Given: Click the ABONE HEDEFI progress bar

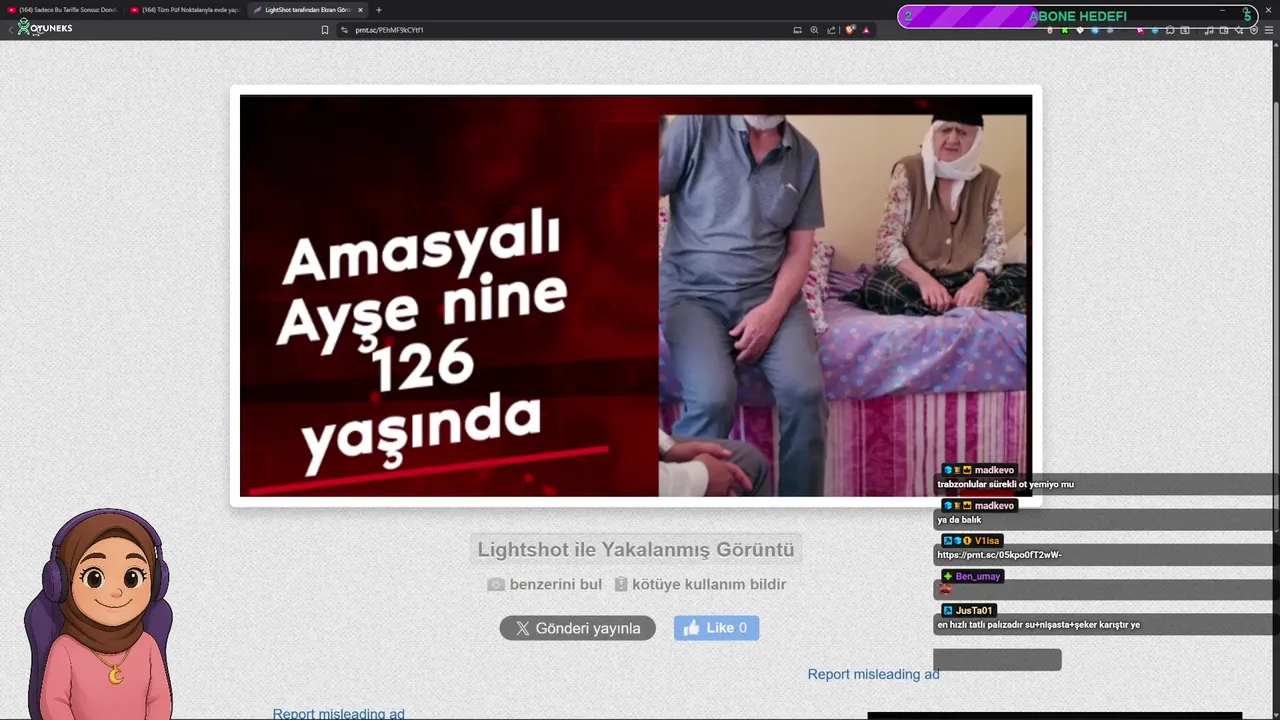Looking at the screenshot, I should tap(1077, 16).
